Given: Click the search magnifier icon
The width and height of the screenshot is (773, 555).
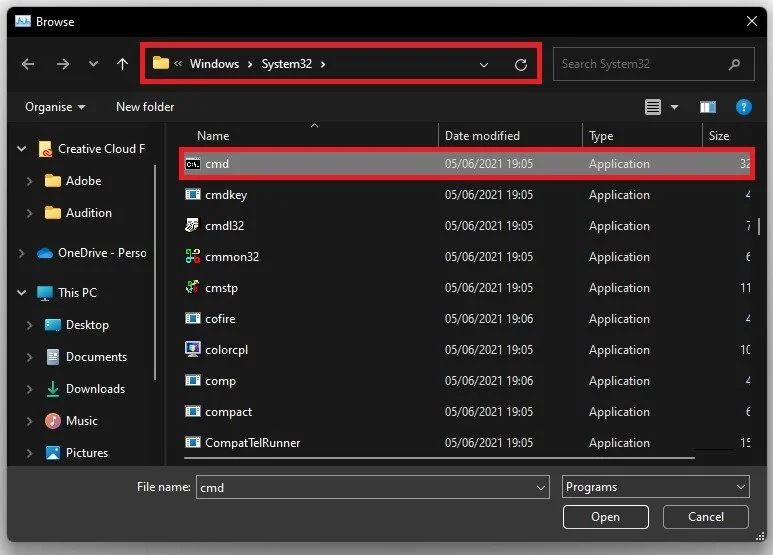Looking at the screenshot, I should pyautogui.click(x=734, y=64).
